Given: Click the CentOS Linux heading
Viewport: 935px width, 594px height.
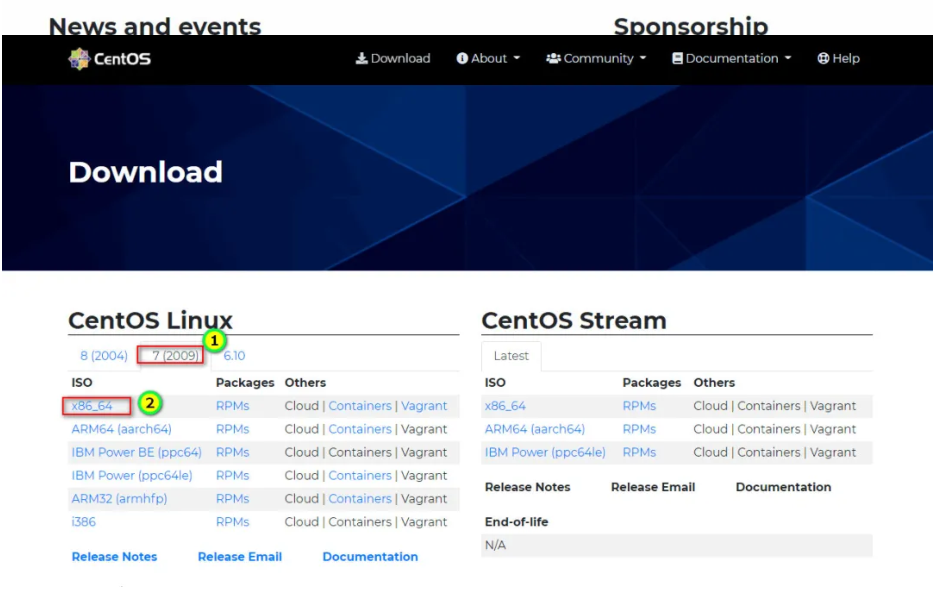Looking at the screenshot, I should point(150,321).
